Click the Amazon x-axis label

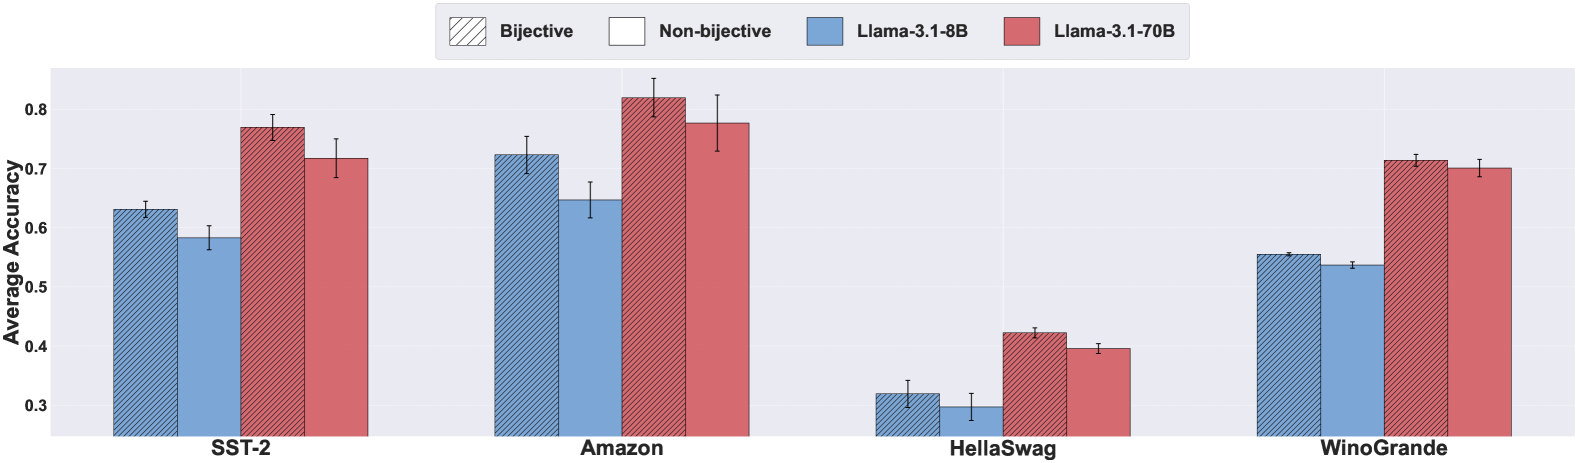(621, 448)
